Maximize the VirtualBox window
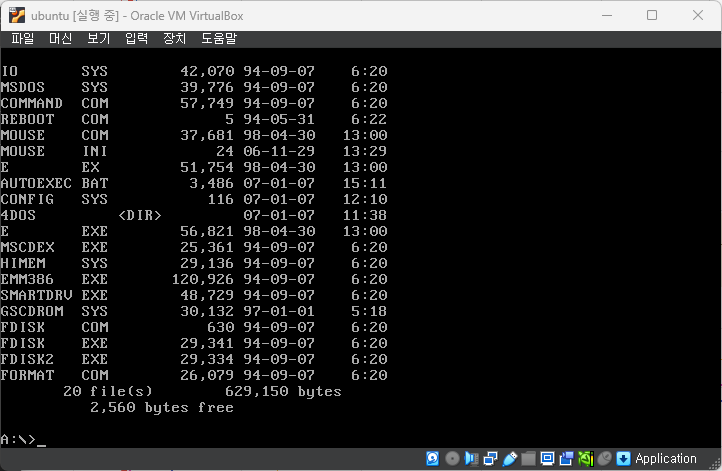The image size is (722, 471). click(652, 15)
